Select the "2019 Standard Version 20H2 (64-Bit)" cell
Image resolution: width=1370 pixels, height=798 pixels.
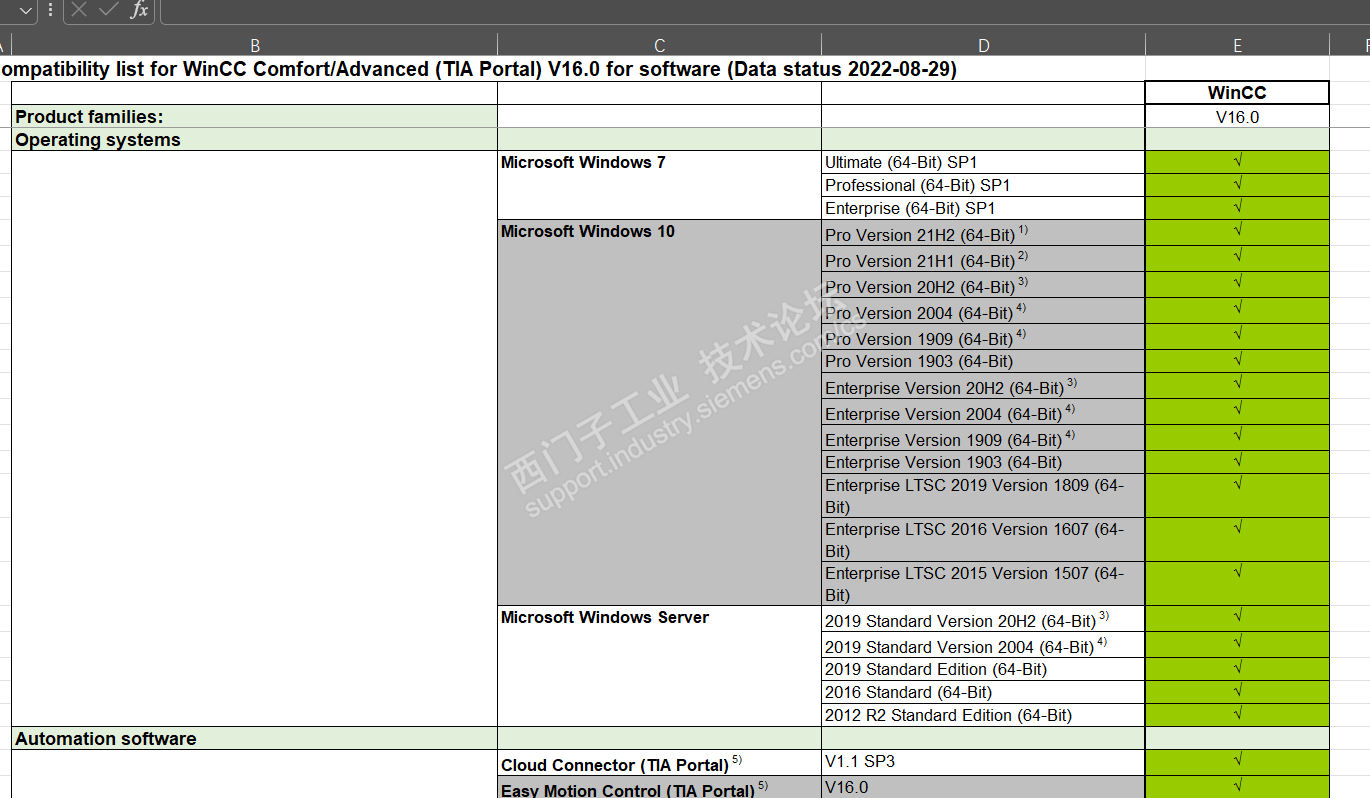point(983,619)
